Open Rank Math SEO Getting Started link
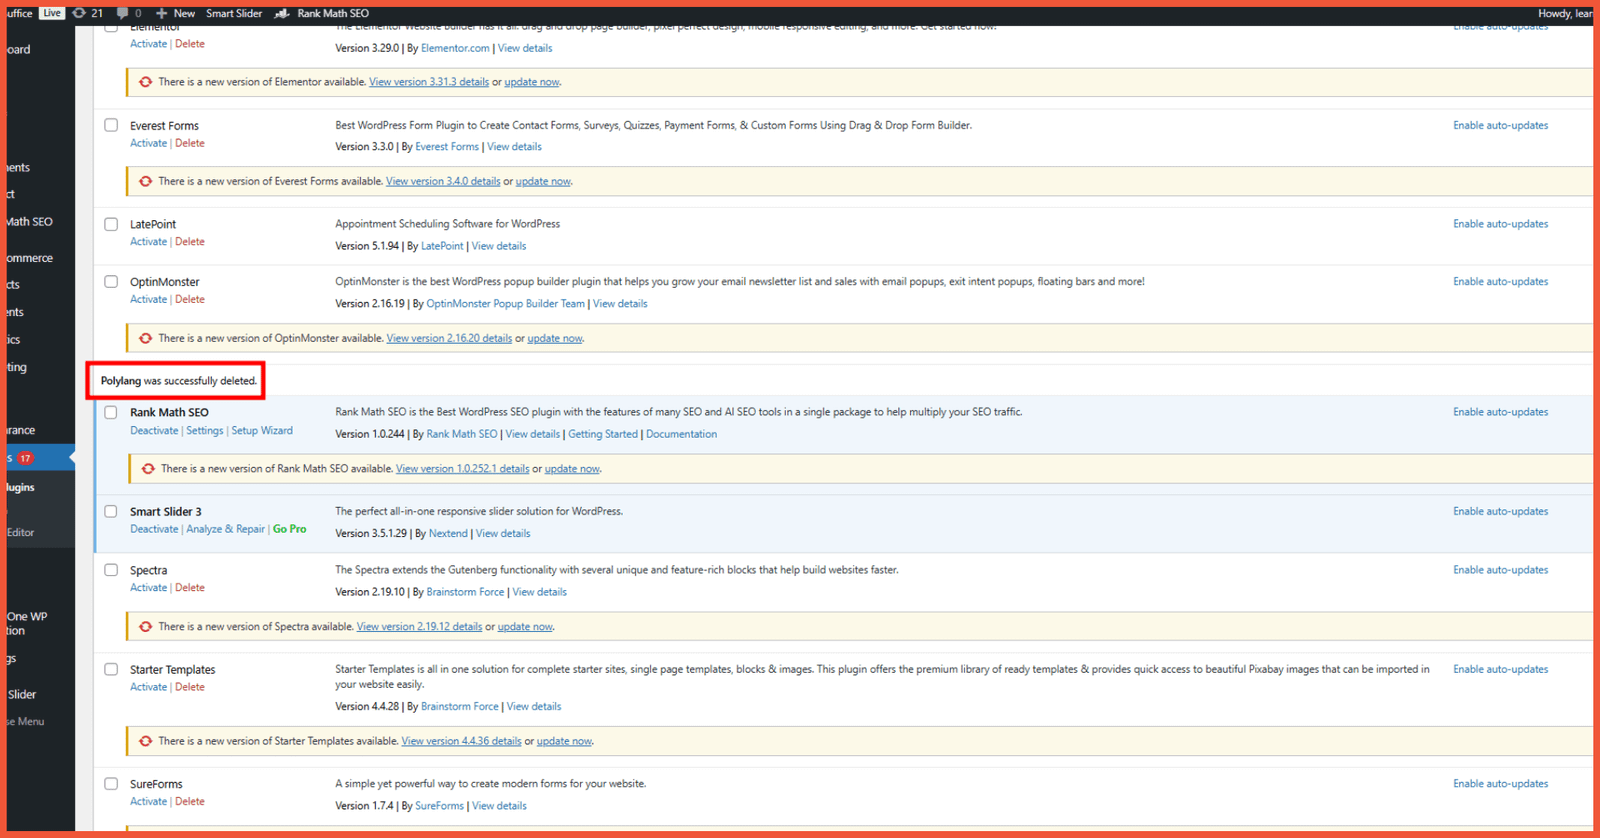Viewport: 1600px width, 838px height. click(x=603, y=434)
